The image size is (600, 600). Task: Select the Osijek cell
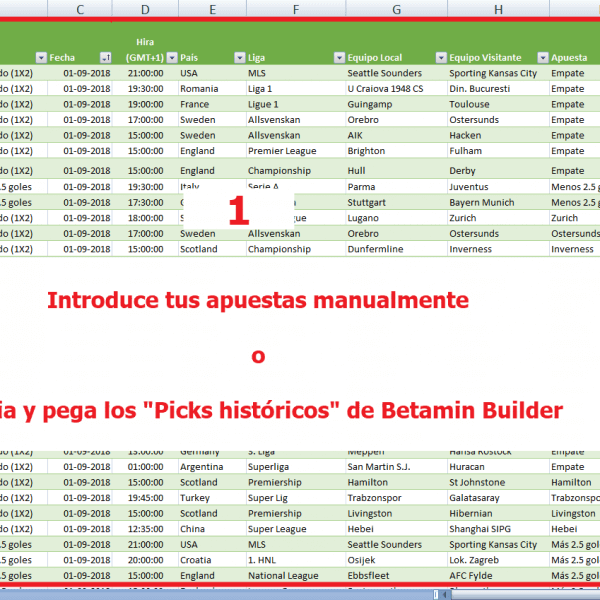point(396,560)
